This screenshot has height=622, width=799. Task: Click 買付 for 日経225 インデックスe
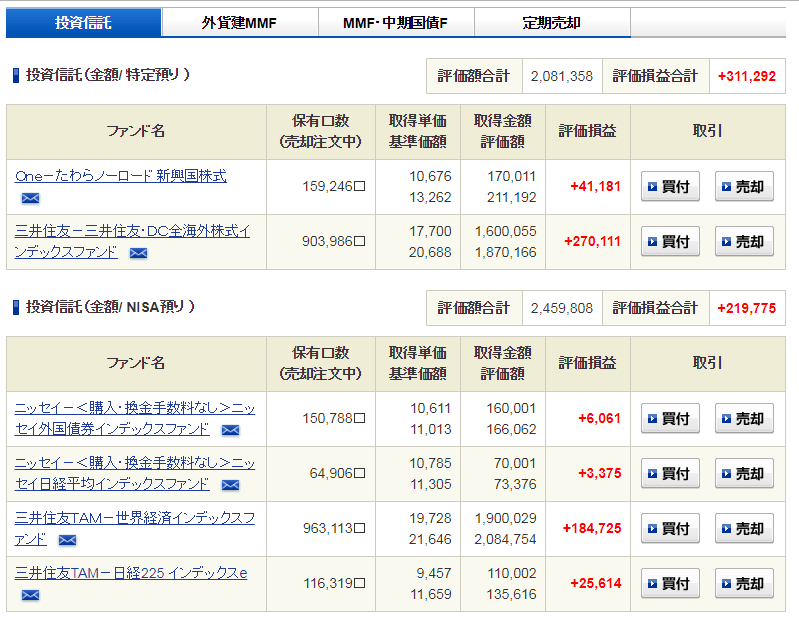(670, 584)
